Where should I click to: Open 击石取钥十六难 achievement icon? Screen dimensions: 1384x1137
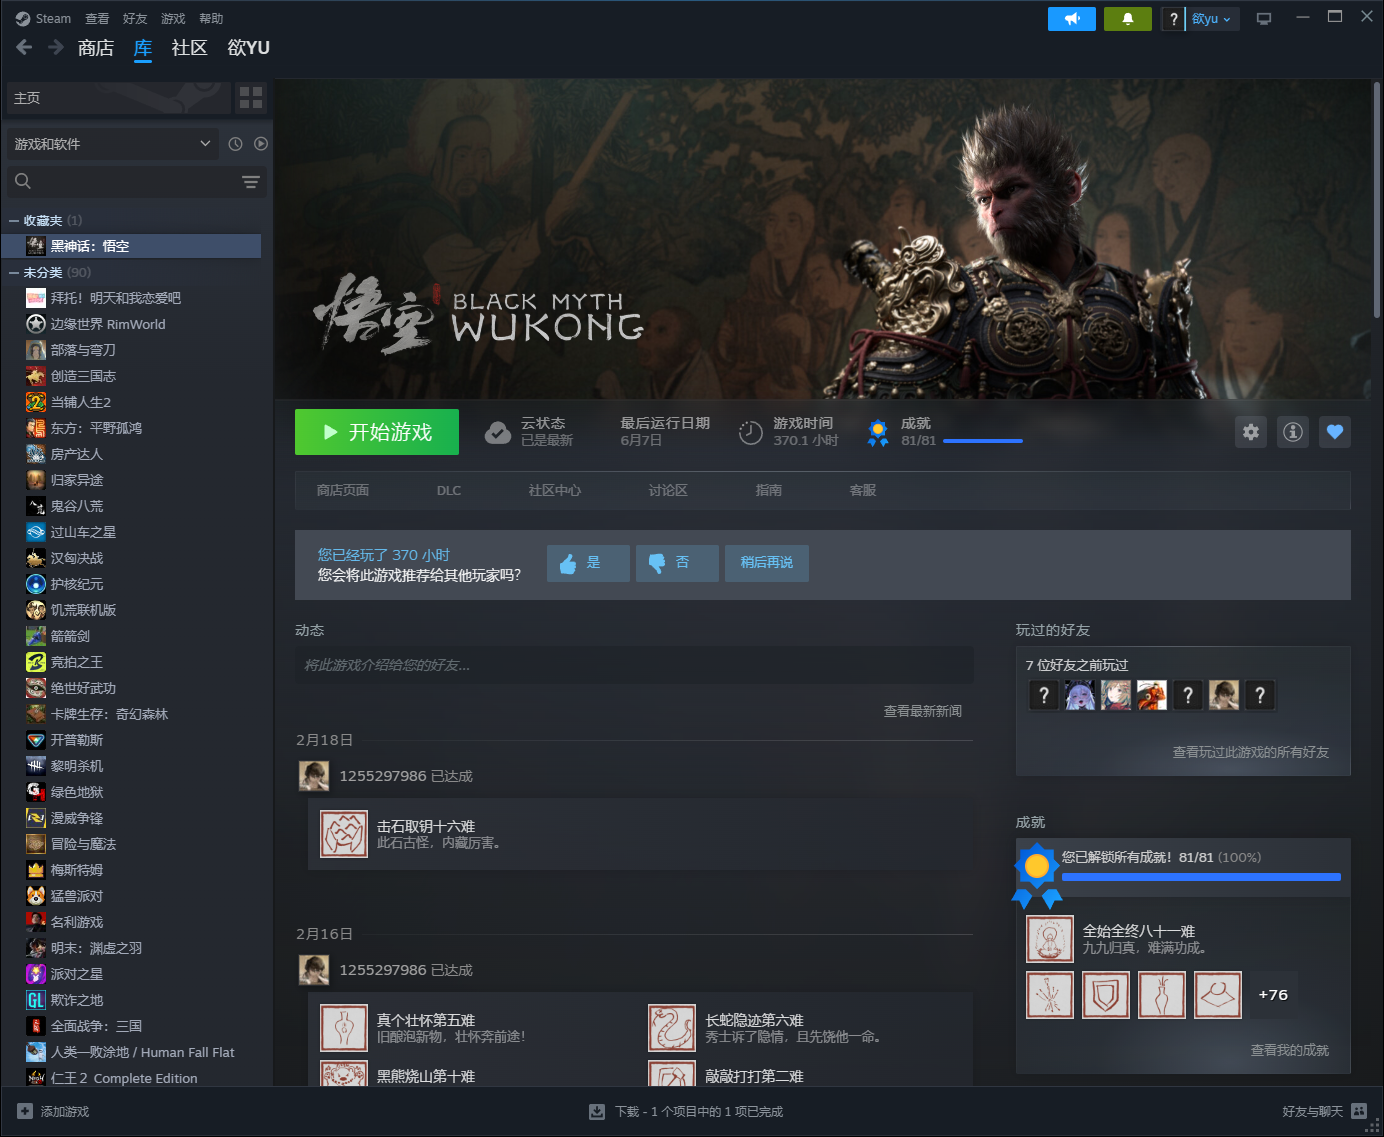[x=344, y=834]
